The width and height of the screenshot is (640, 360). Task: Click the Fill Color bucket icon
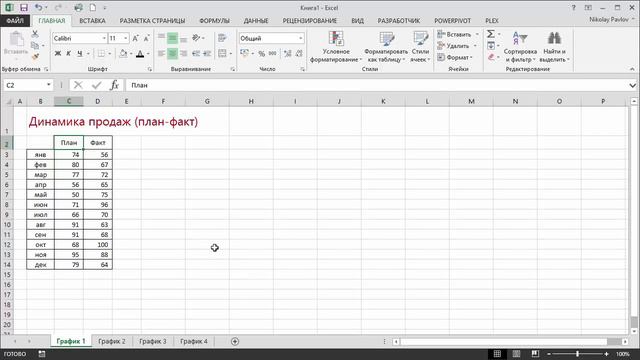[x=123, y=53]
